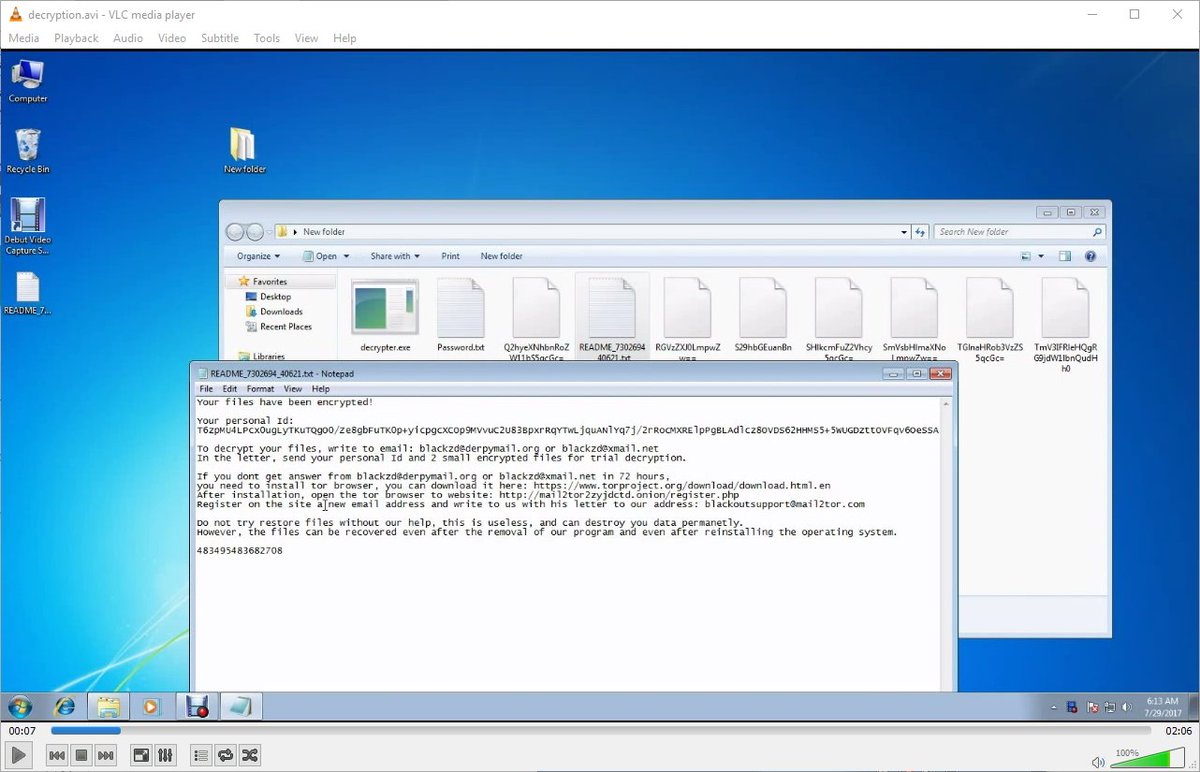Select the TGlnaHRob3VzZS5qcGc= file
Image resolution: width=1200 pixels, height=772 pixels.
tap(990, 320)
